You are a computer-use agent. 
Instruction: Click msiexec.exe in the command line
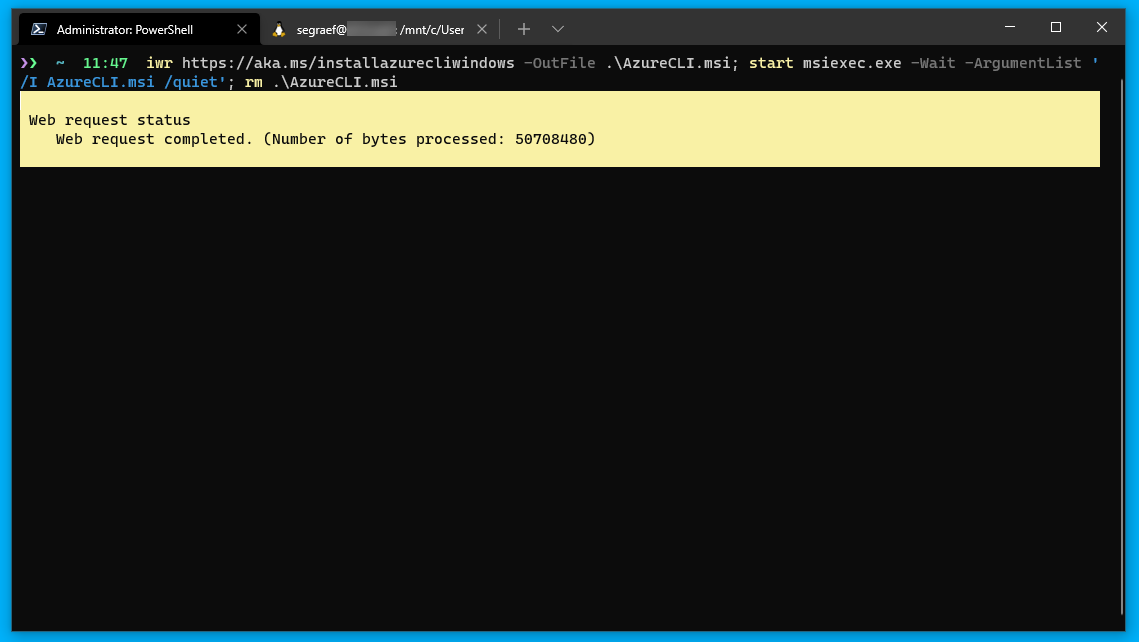(x=852, y=63)
